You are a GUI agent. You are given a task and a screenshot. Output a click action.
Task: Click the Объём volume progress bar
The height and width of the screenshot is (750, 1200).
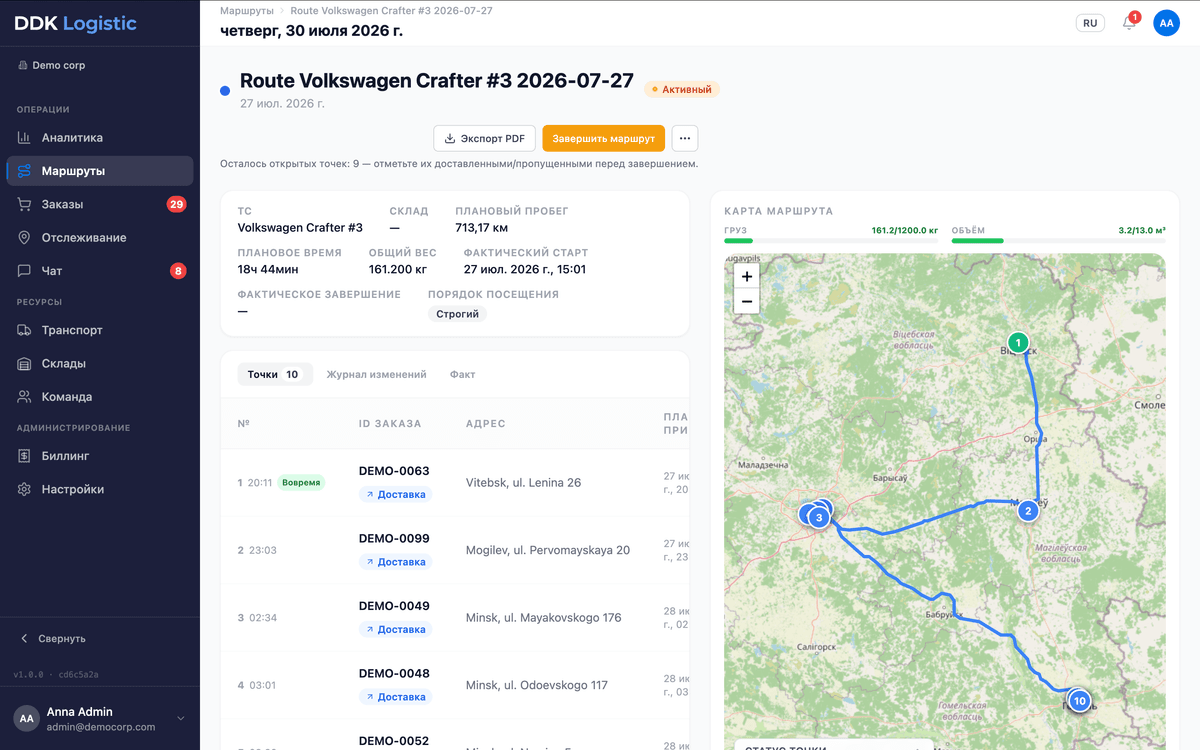point(1058,241)
